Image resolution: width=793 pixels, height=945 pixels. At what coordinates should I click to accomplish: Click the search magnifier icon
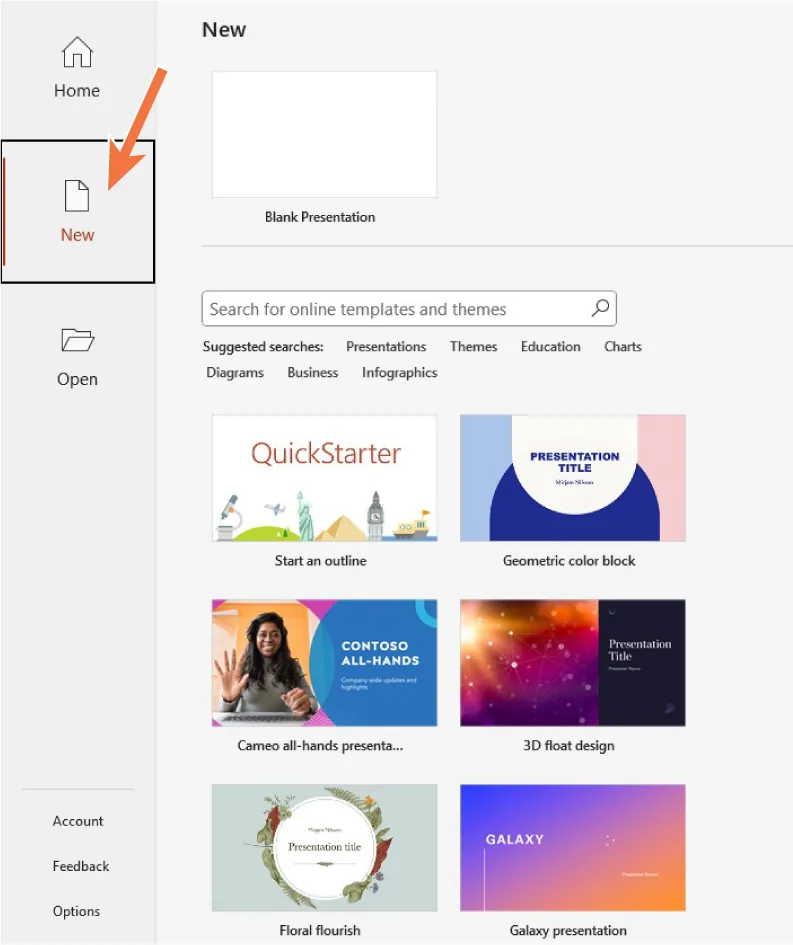pos(600,309)
